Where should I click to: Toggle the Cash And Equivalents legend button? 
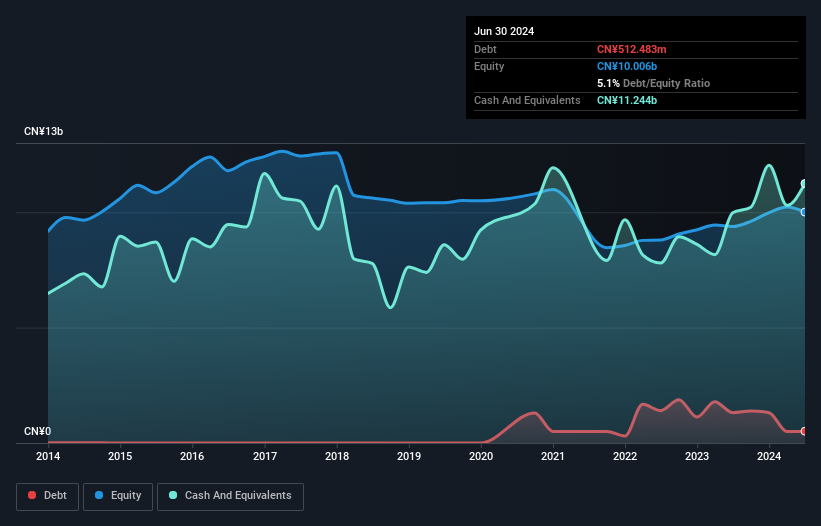pos(230,496)
